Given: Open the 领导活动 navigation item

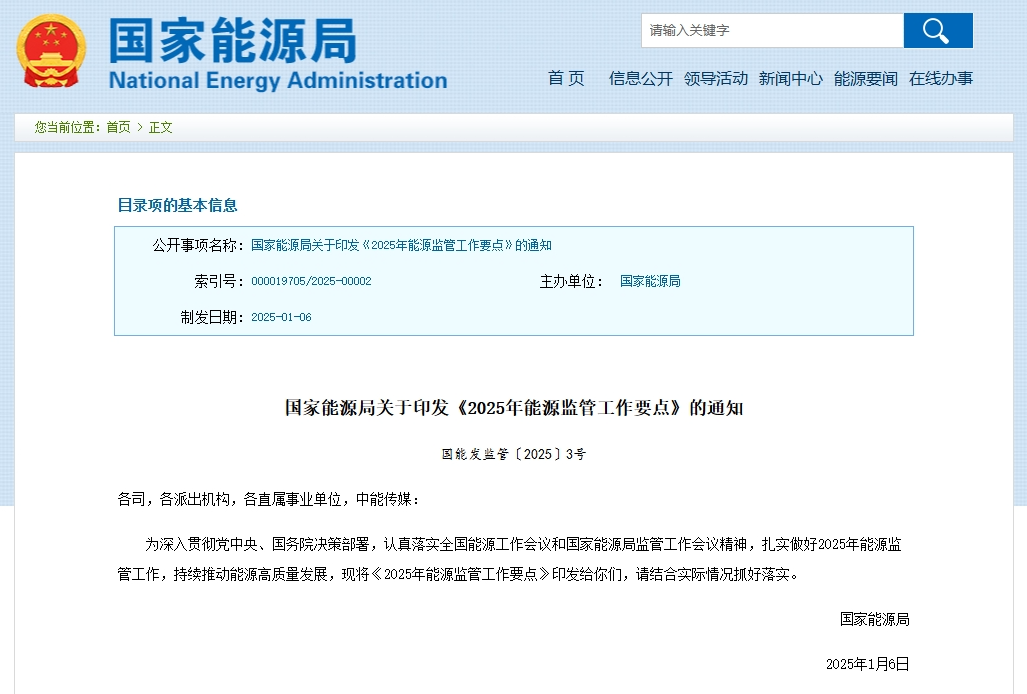Looking at the screenshot, I should pos(716,79).
